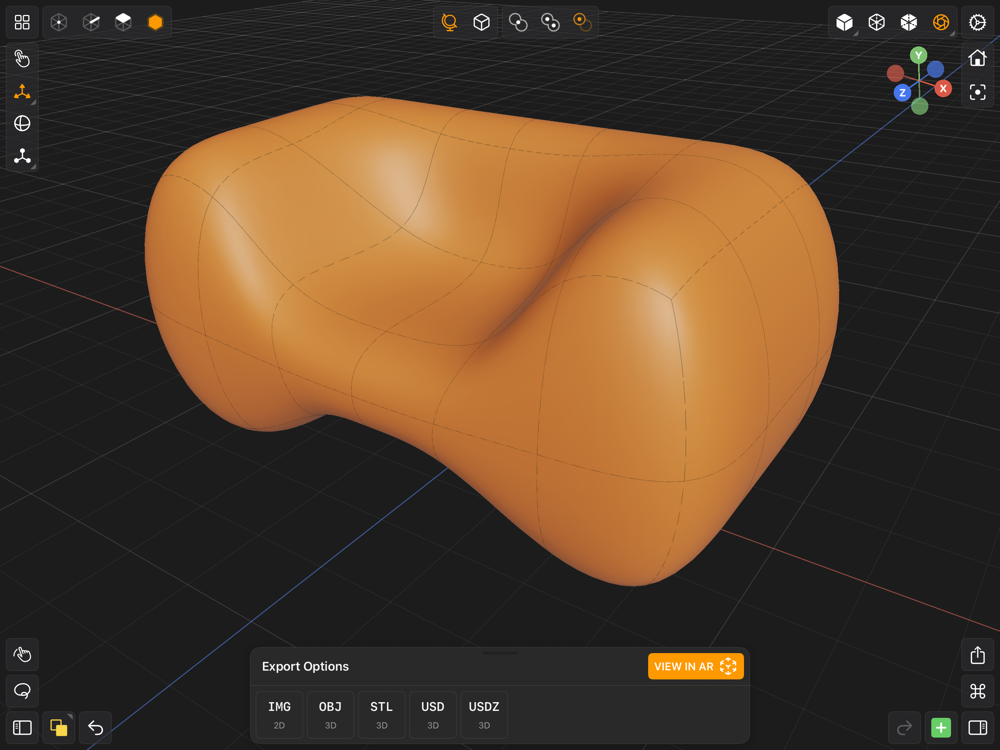
Task: Select face selection mode cube
Action: (x=123, y=22)
